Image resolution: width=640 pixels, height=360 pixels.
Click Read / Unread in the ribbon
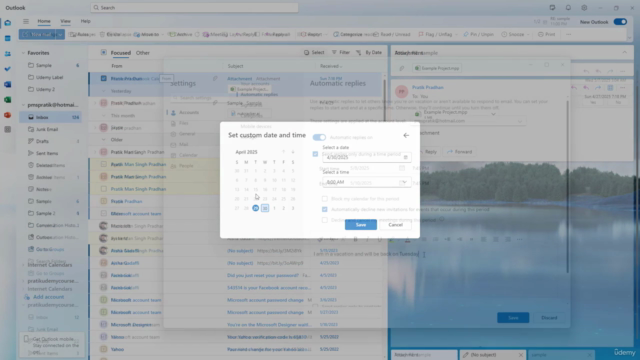[x=391, y=34]
